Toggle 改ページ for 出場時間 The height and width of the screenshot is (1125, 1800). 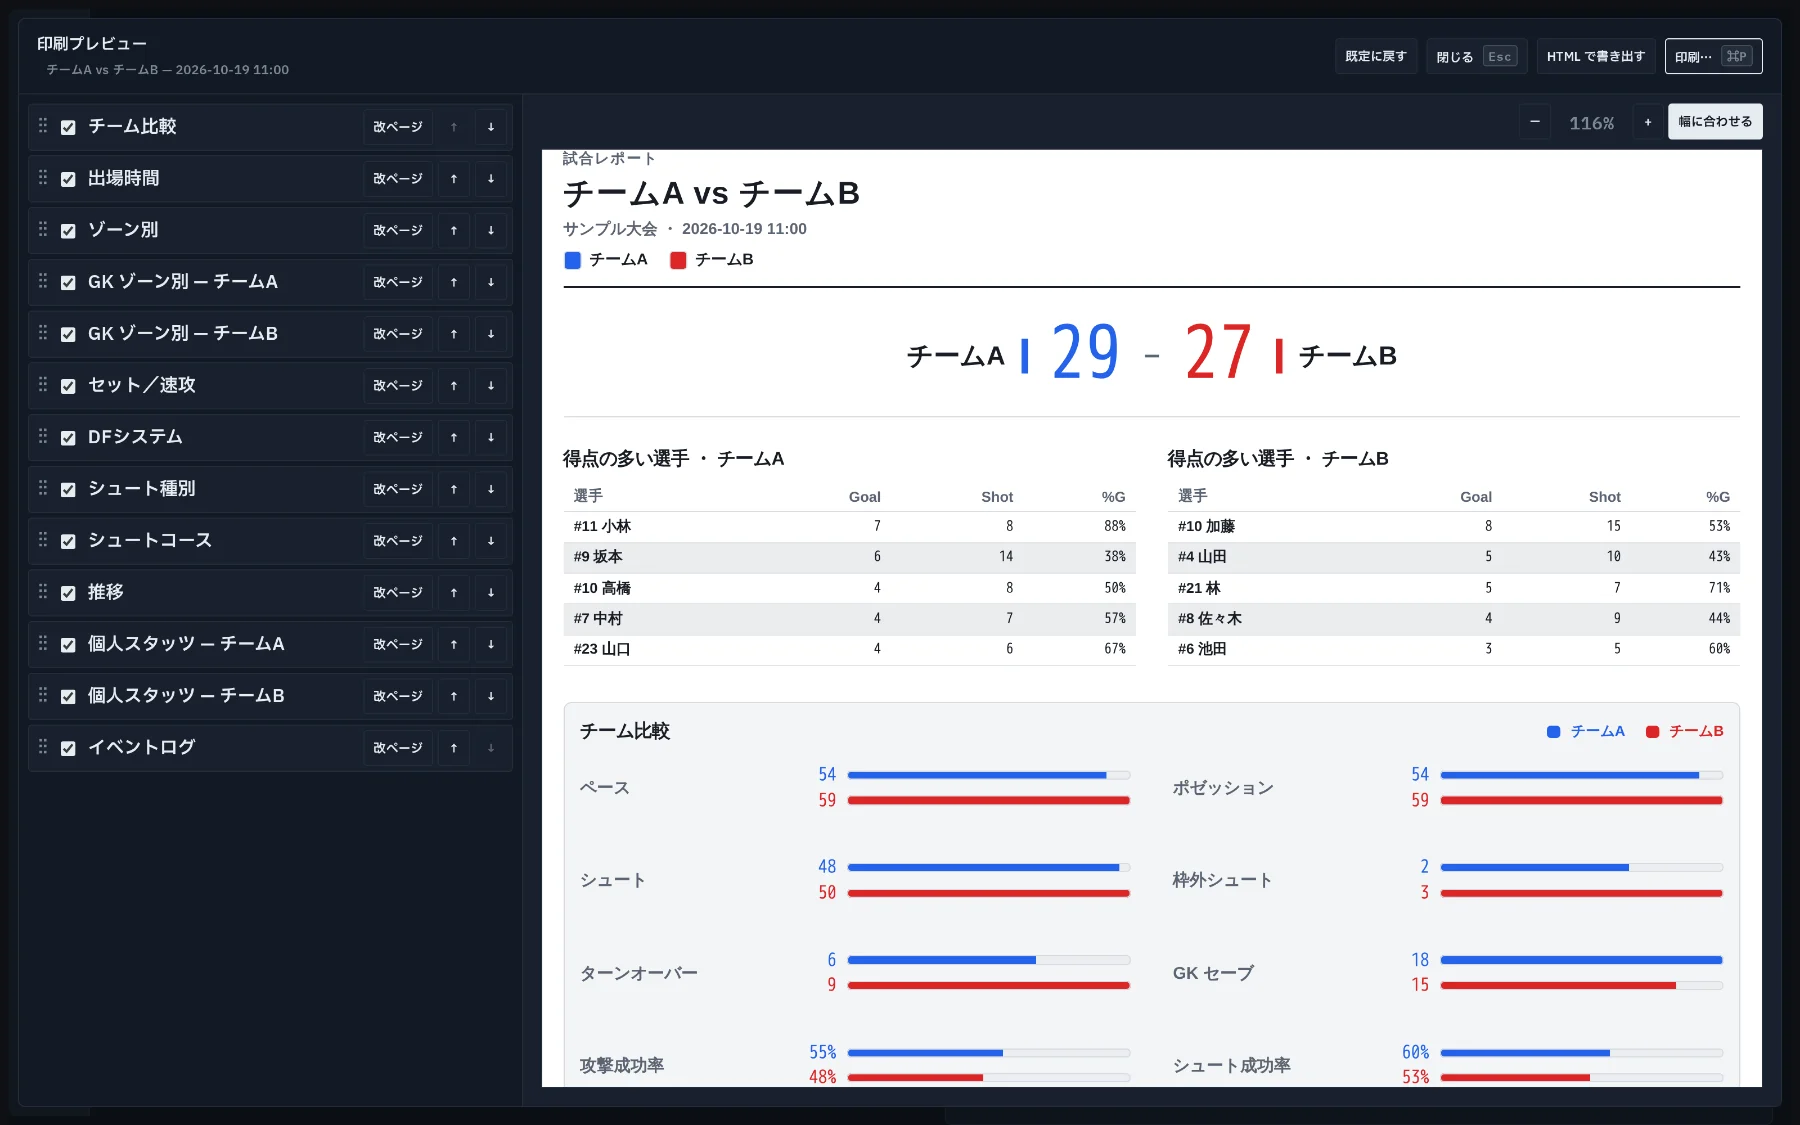pyautogui.click(x=398, y=179)
